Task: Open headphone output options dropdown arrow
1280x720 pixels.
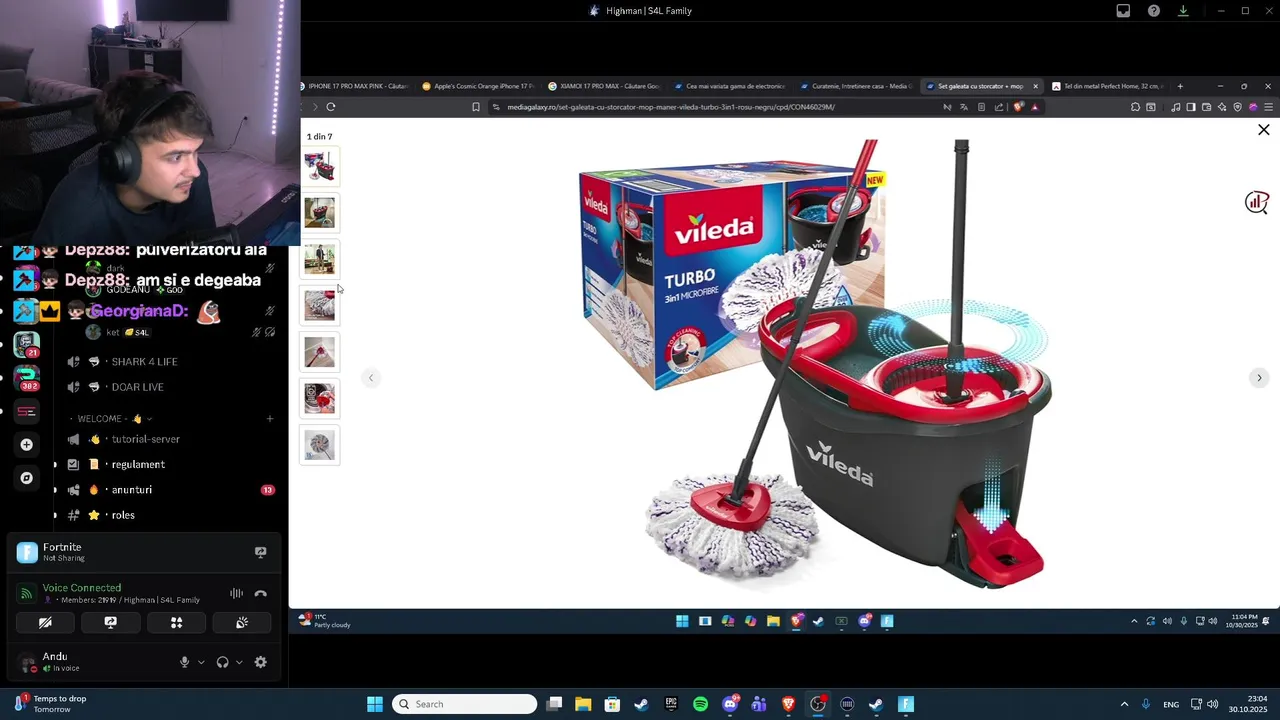Action: coord(239,662)
